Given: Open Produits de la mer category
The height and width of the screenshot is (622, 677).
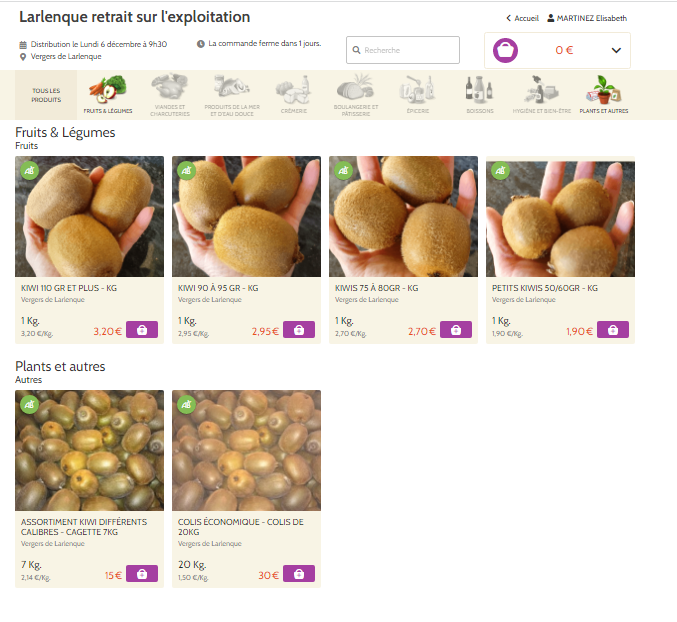Looking at the screenshot, I should tap(232, 95).
